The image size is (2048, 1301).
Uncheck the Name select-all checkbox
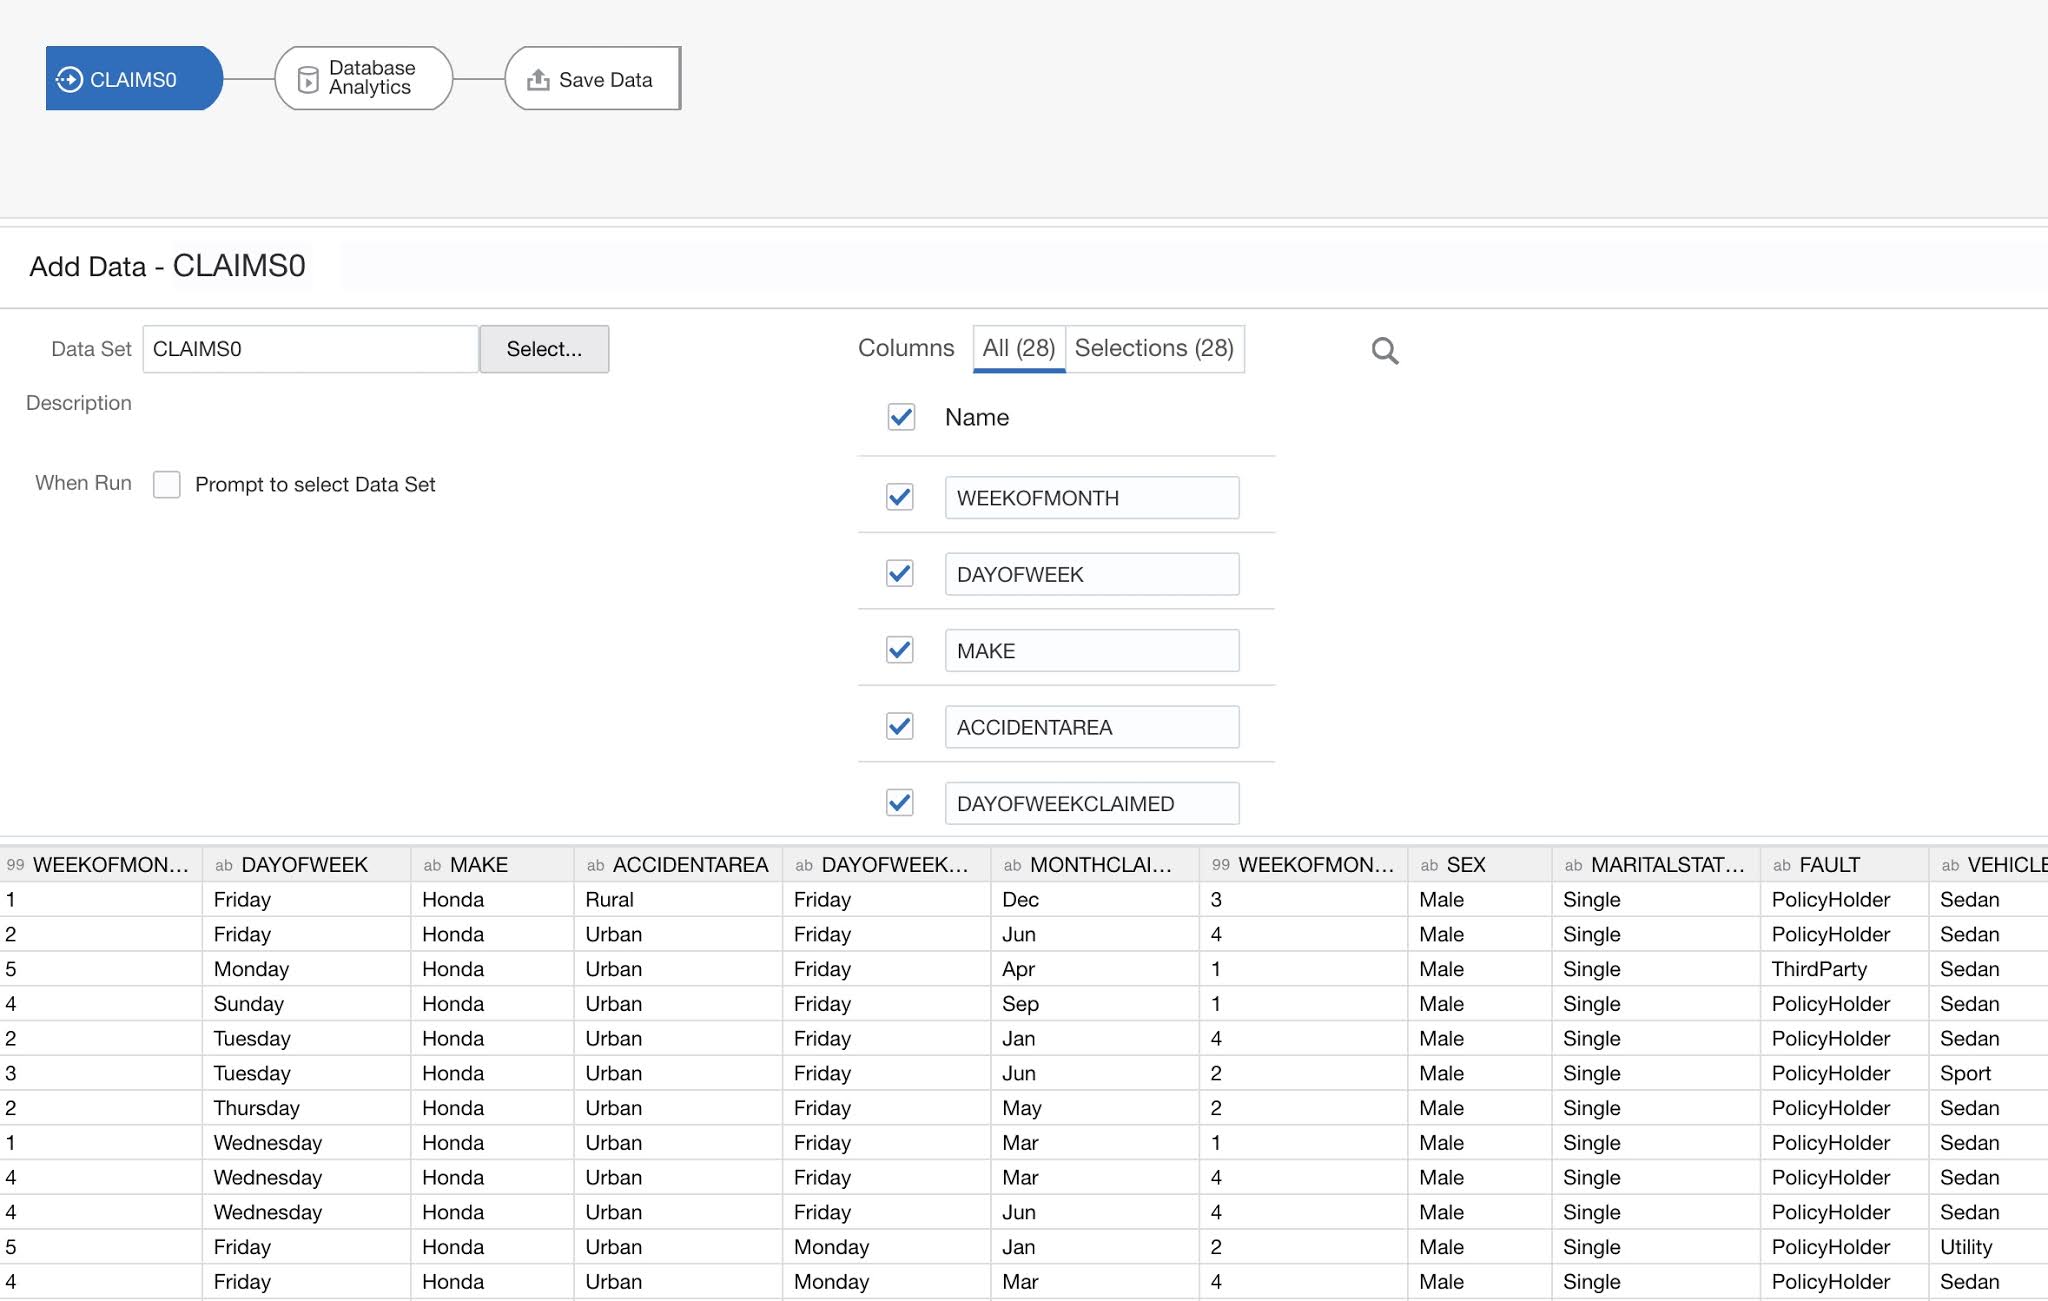point(900,418)
